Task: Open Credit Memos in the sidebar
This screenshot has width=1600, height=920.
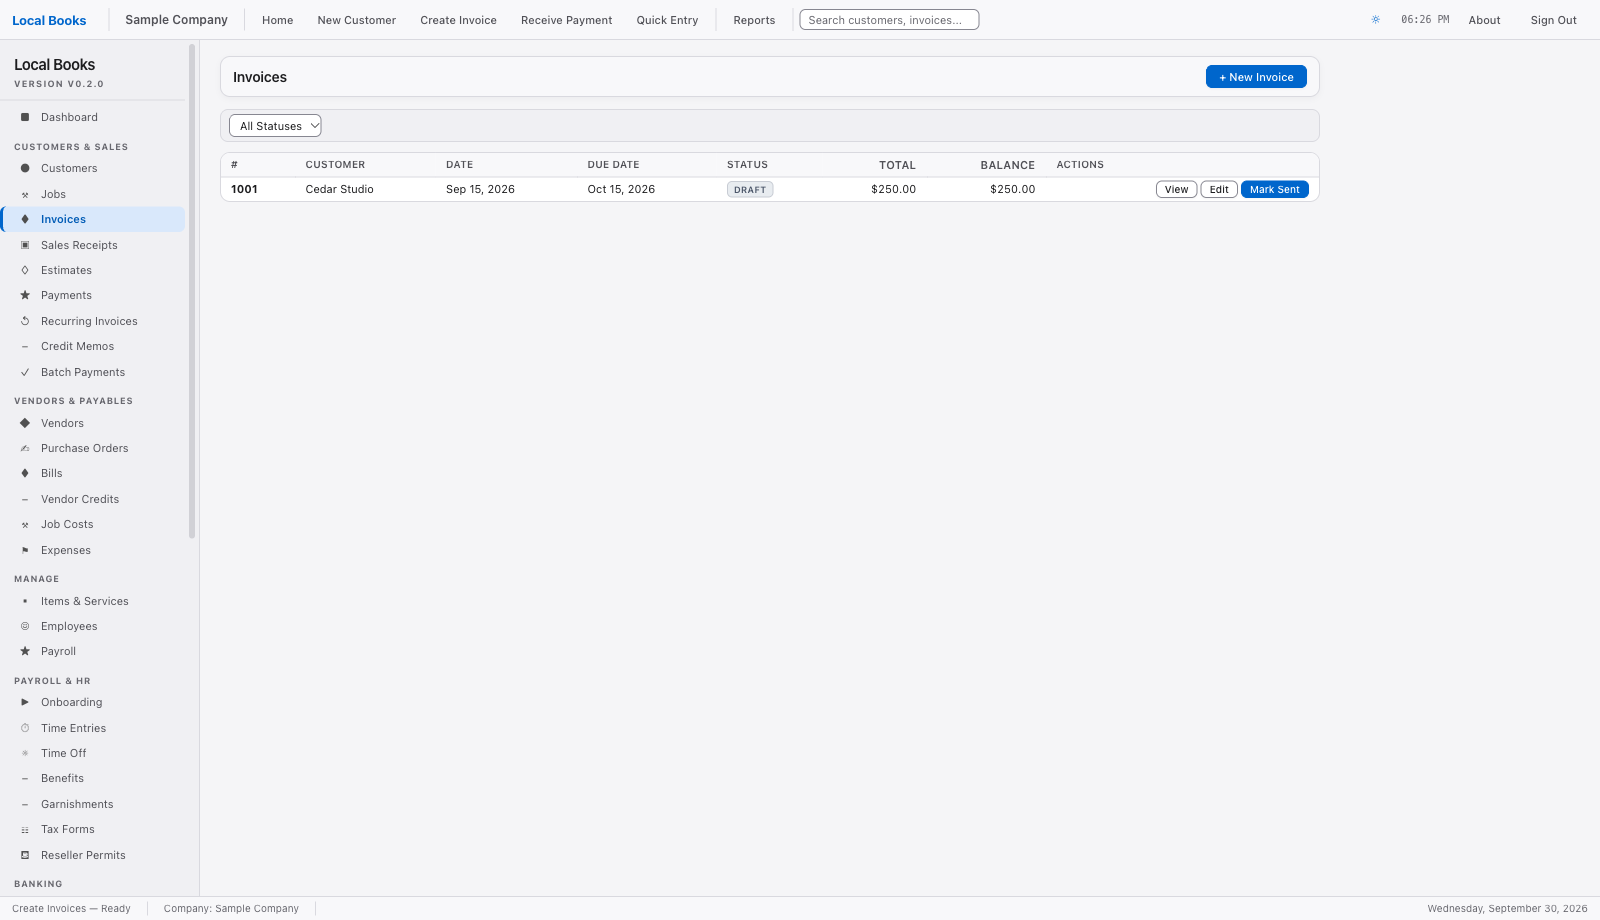Action: (93, 346)
